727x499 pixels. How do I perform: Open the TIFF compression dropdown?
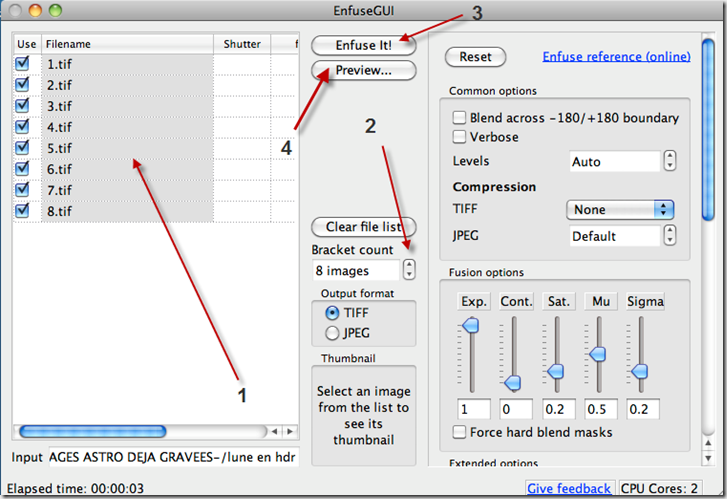(x=620, y=210)
